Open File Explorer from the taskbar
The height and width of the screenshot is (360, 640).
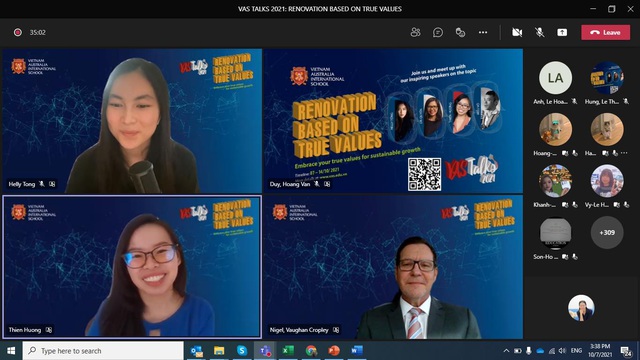pyautogui.click(x=219, y=351)
